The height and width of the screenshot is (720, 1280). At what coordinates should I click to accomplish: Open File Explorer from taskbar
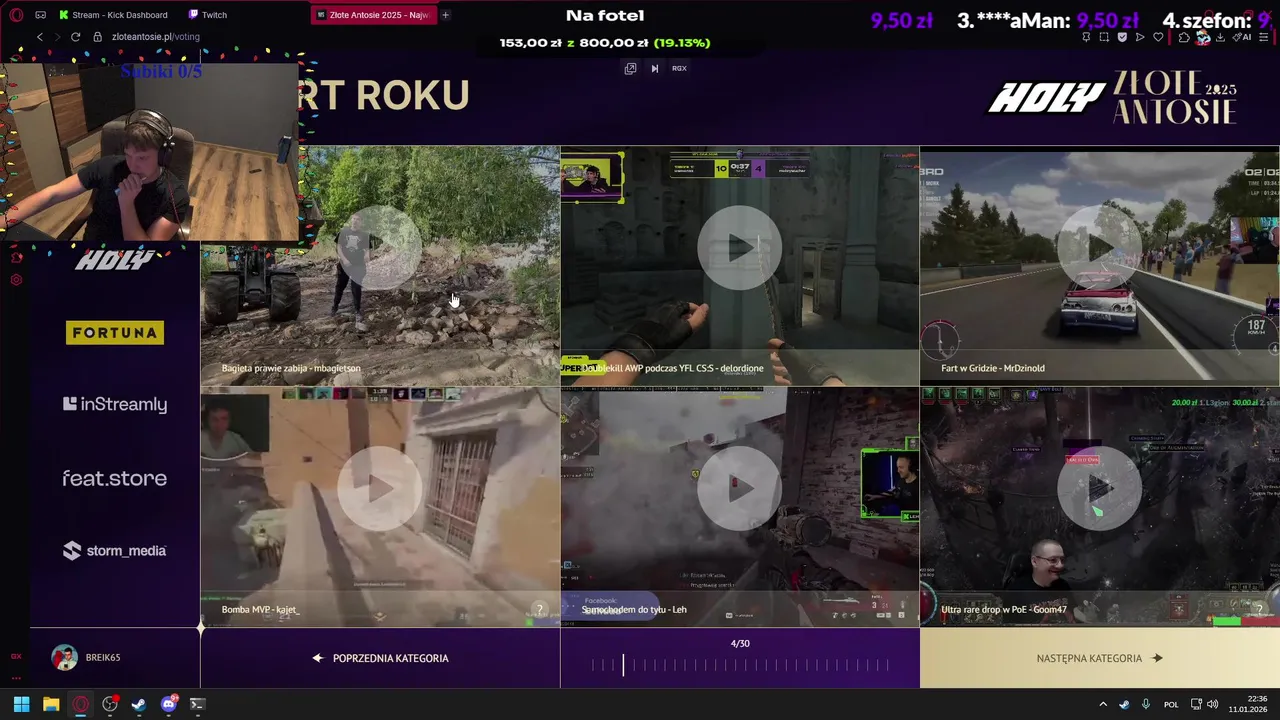(51, 704)
